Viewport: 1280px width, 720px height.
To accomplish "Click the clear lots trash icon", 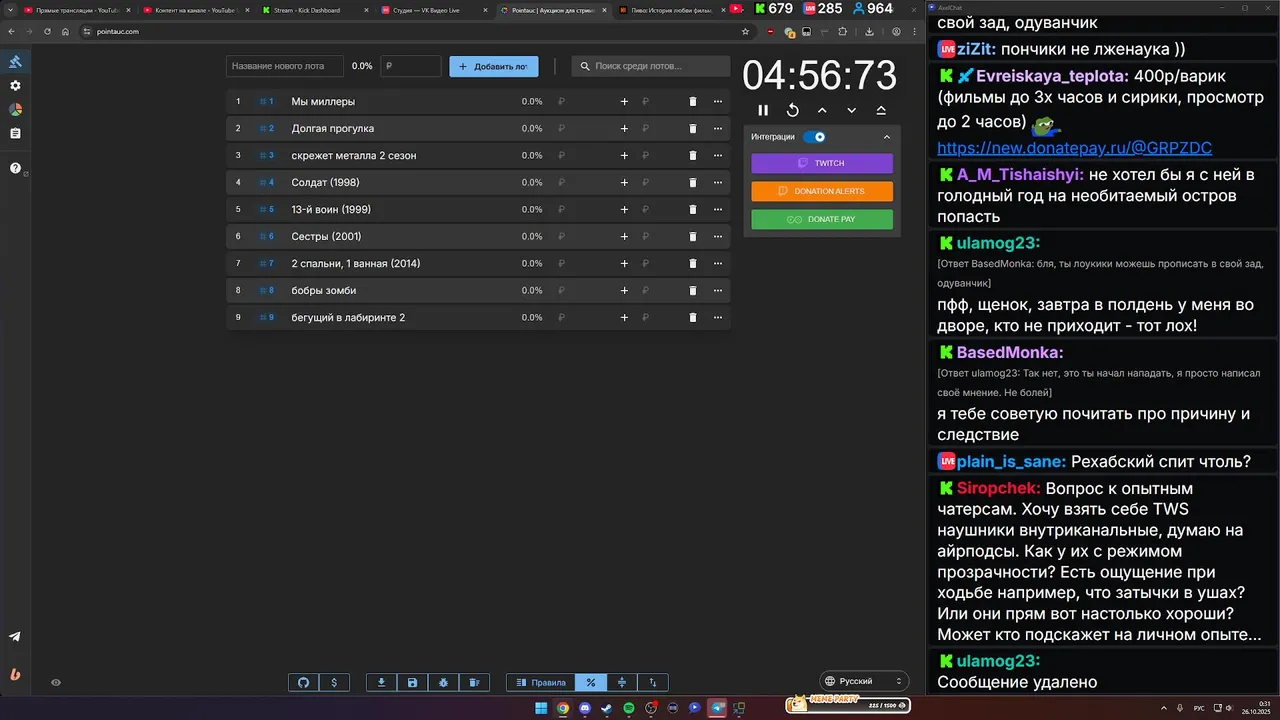I will [x=474, y=683].
